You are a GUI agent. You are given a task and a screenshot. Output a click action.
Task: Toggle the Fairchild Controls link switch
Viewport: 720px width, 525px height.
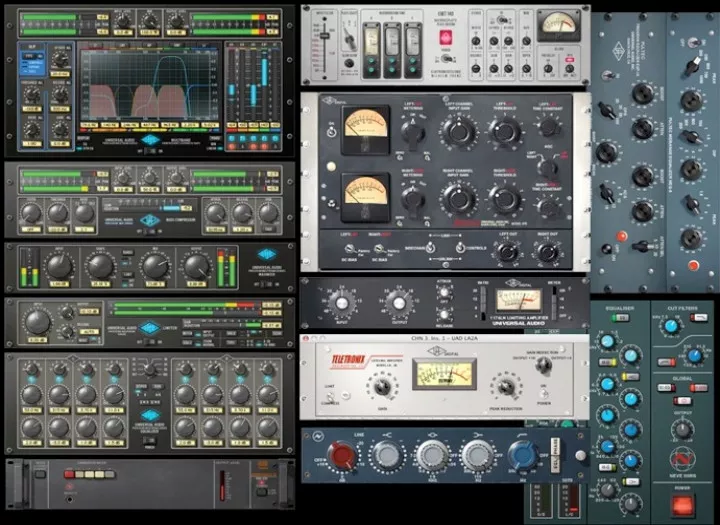coord(460,248)
